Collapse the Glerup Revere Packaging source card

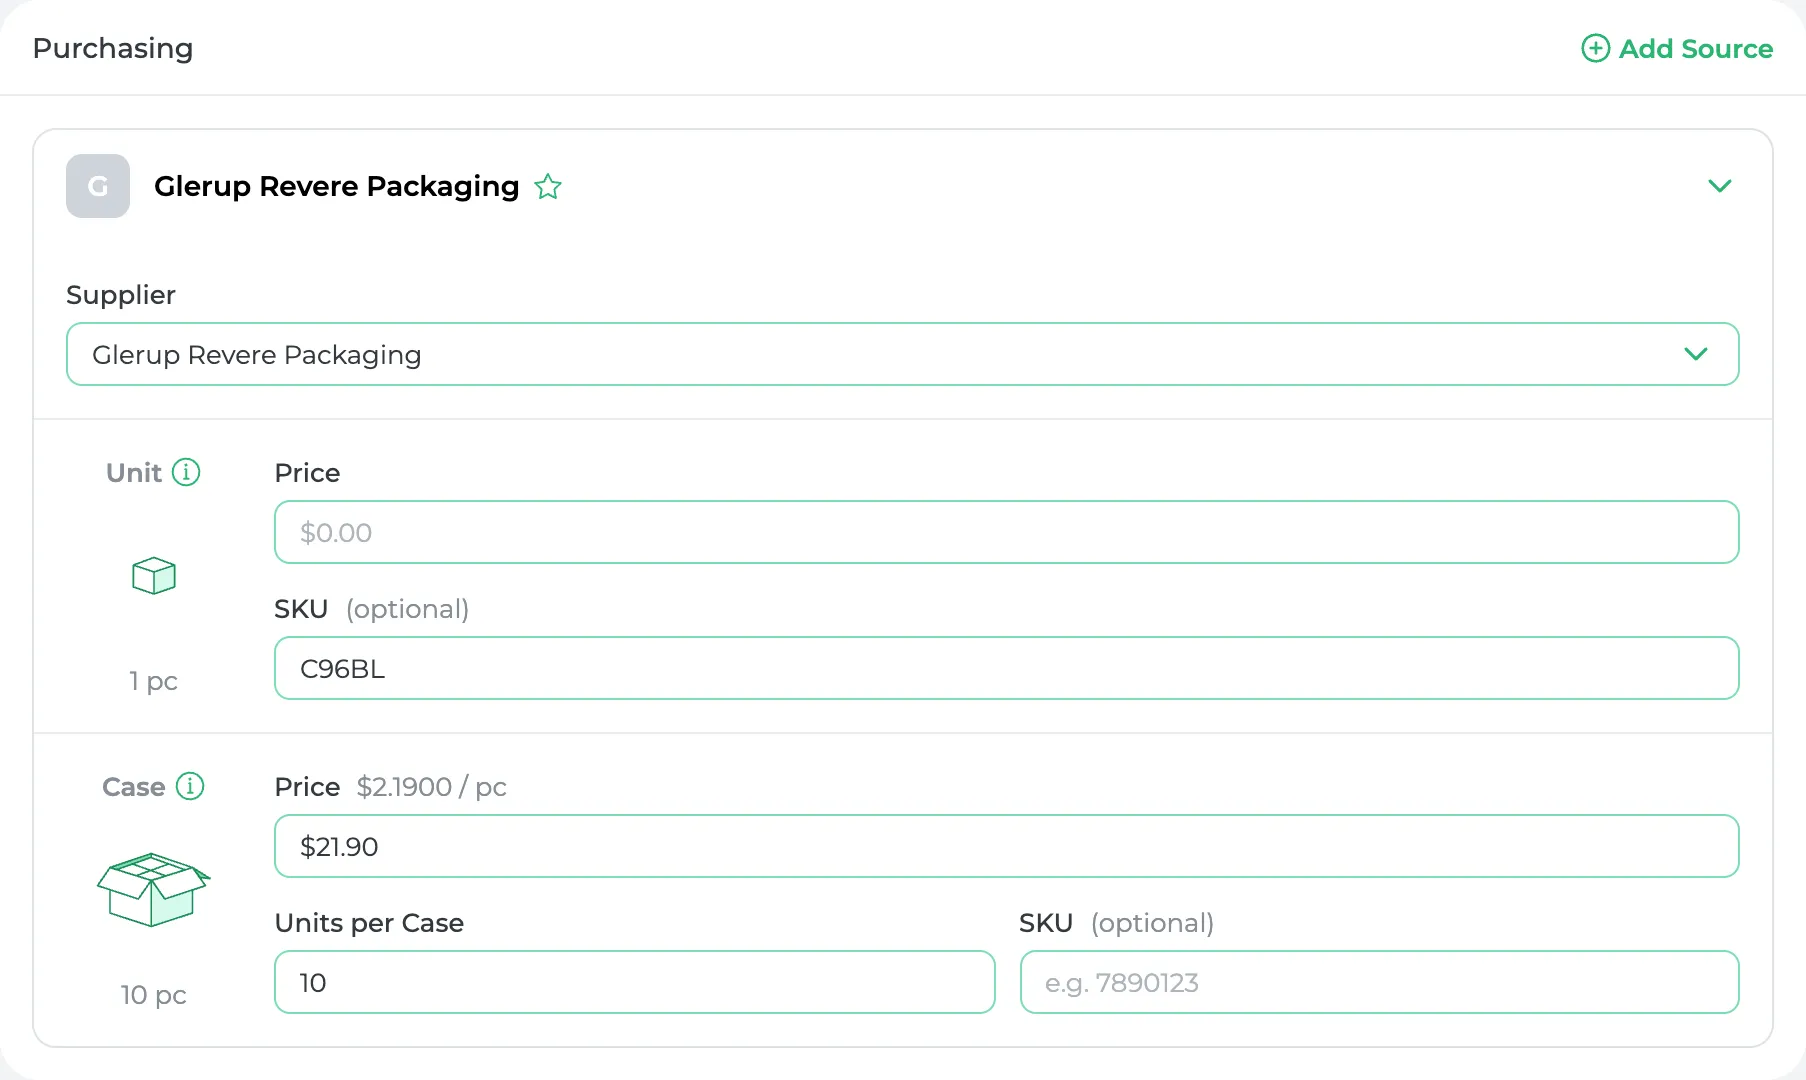[1720, 186]
